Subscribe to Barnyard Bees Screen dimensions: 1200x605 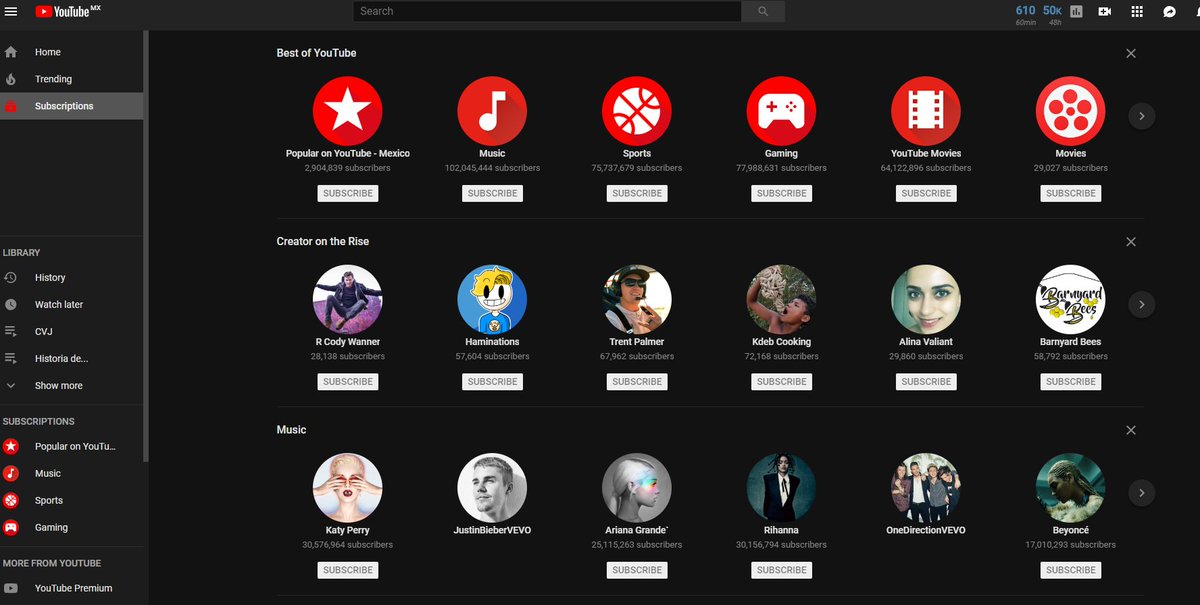point(1070,381)
